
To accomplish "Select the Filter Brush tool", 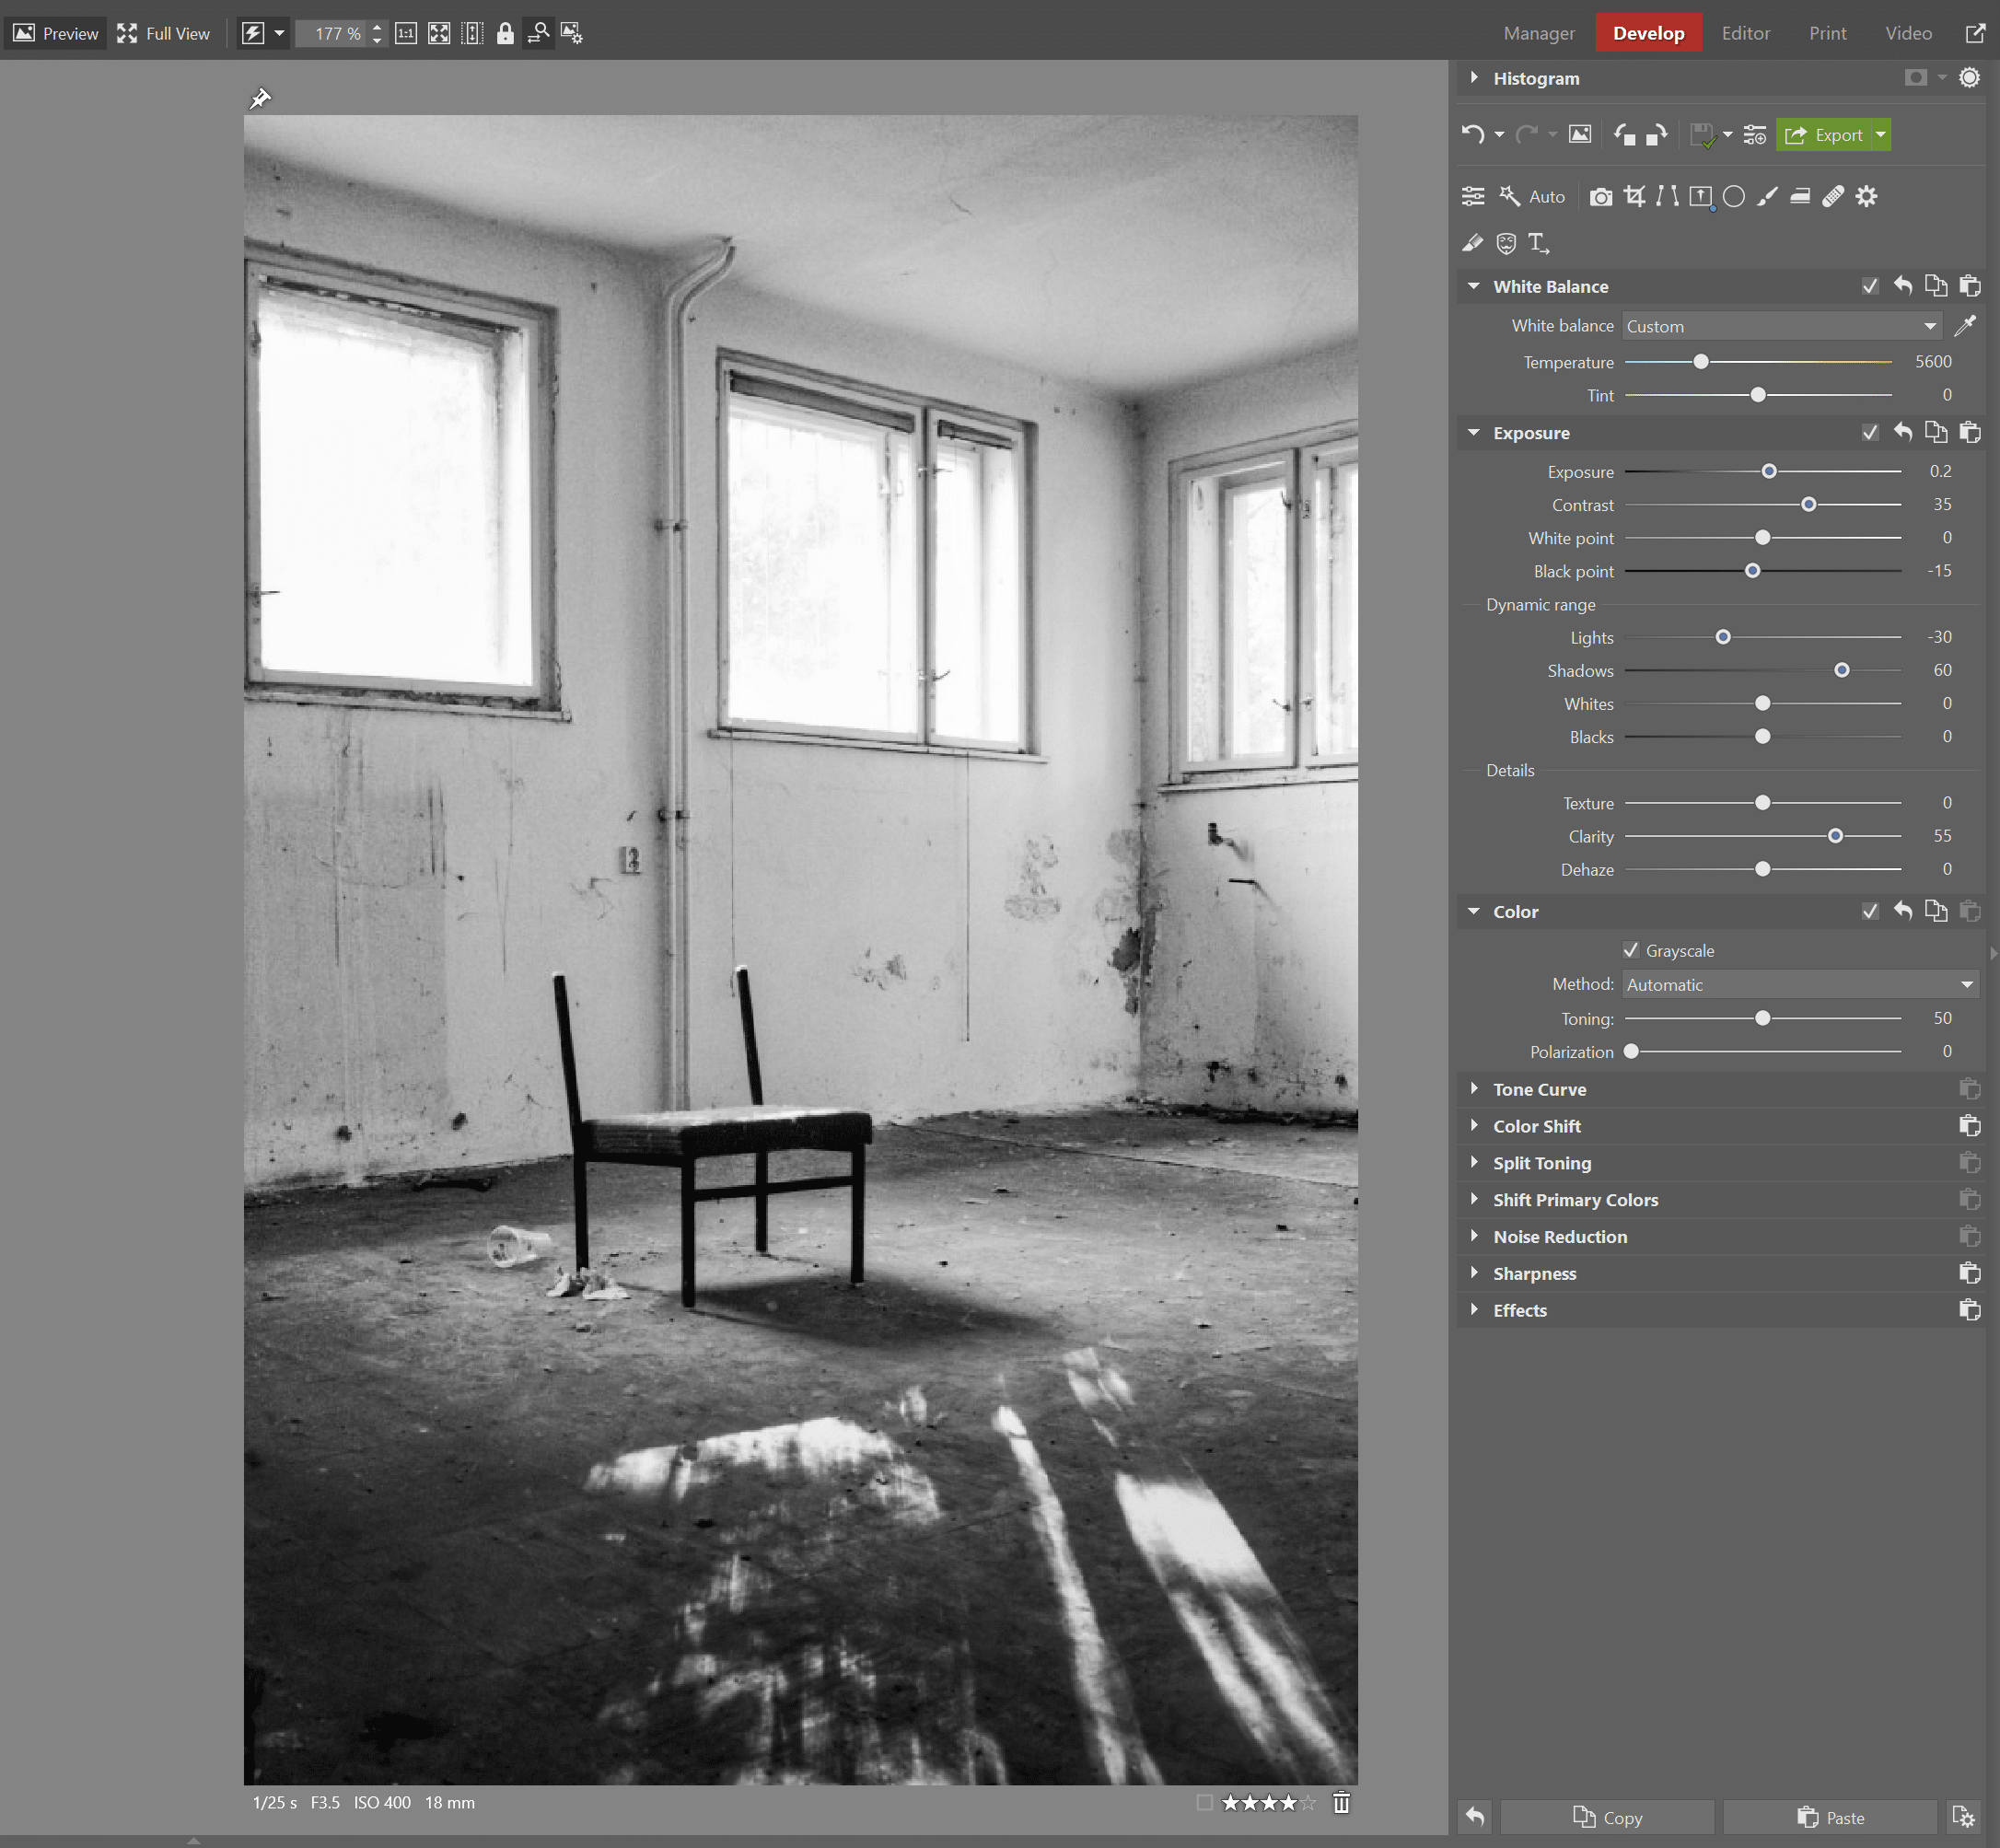I will pos(1766,196).
